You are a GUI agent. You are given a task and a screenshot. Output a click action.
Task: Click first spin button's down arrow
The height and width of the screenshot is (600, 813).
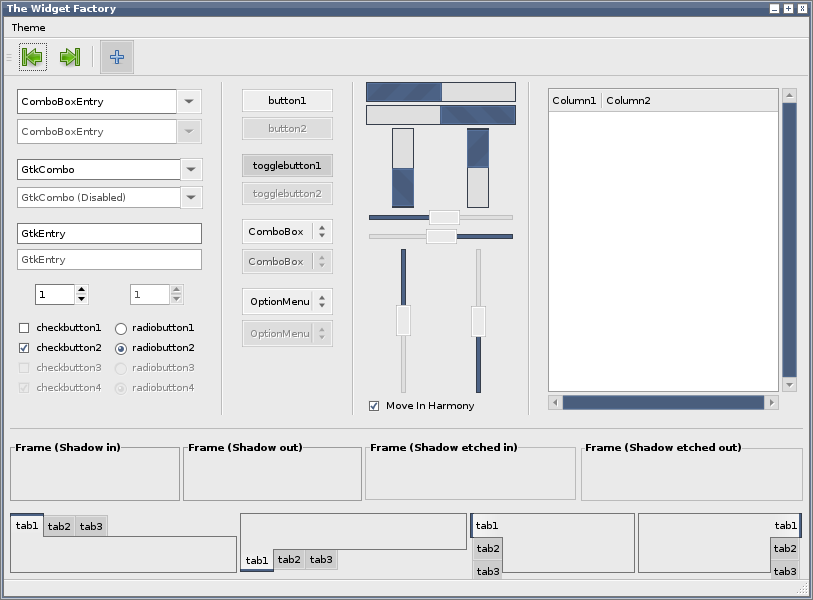(x=81, y=299)
